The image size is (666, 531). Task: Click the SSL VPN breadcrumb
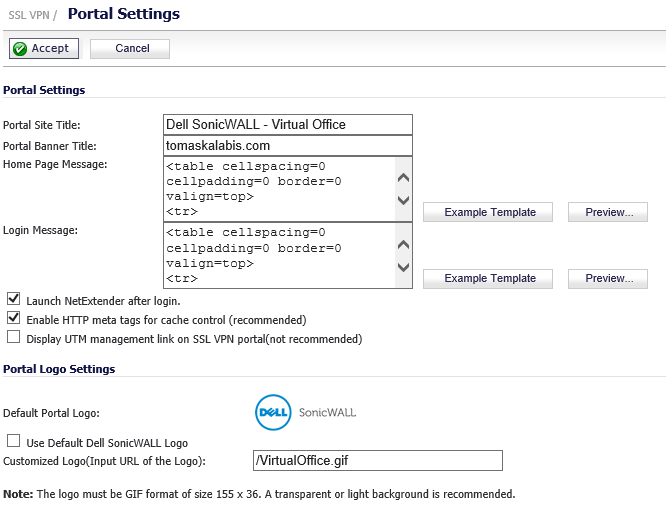pyautogui.click(x=29, y=15)
